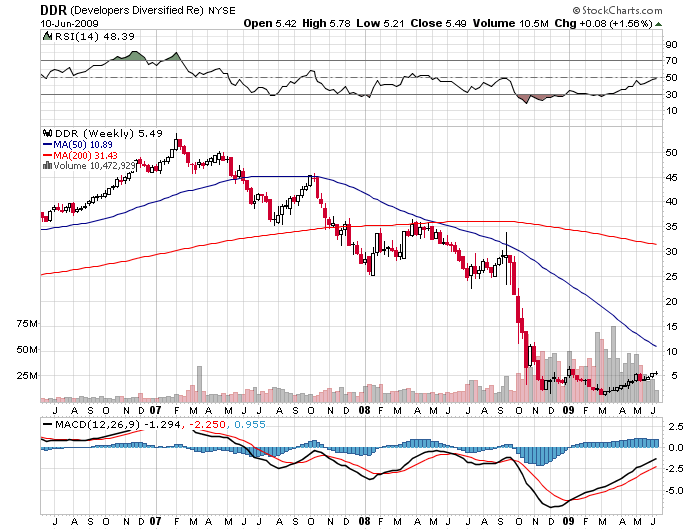Click the '09' year marker on price axis
The height and width of the screenshot is (530, 700).
[568, 410]
